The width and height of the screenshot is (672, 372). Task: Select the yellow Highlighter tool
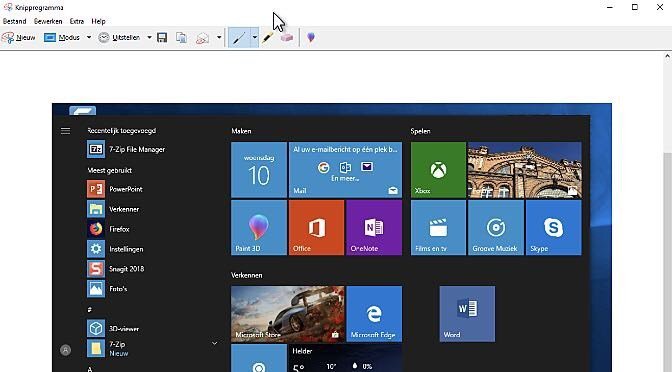[x=267, y=38]
